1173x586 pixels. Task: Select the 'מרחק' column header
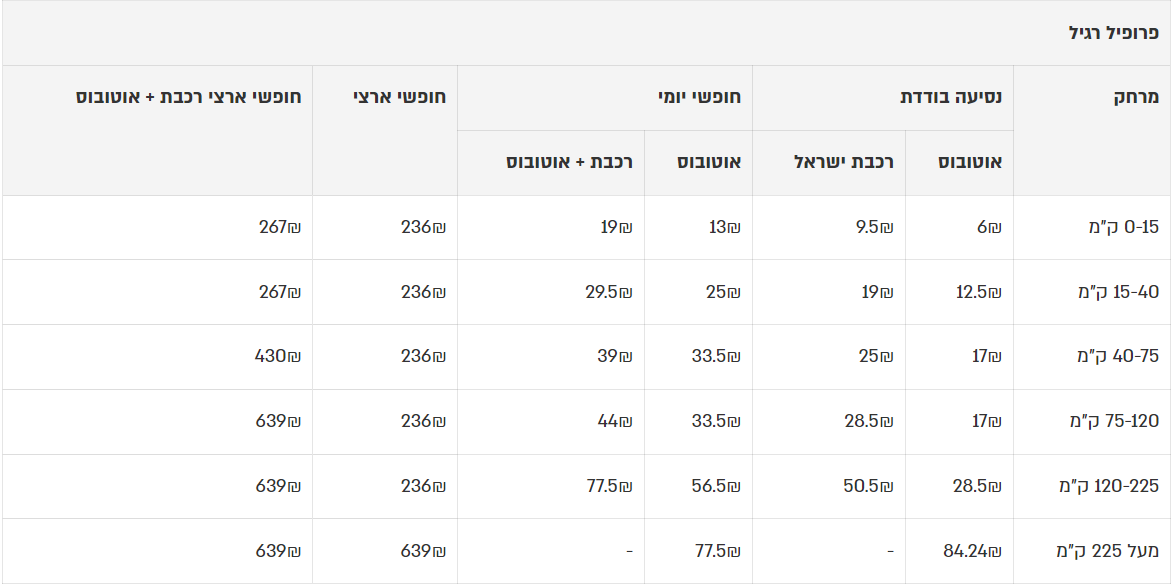coord(1135,98)
